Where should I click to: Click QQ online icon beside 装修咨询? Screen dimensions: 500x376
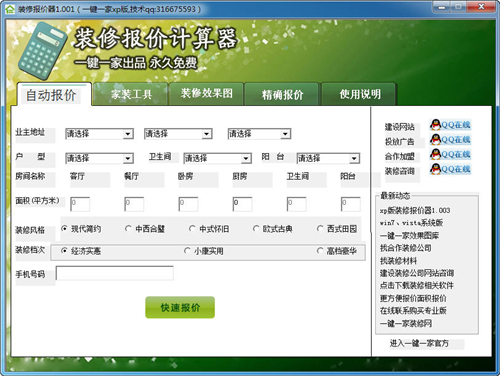point(450,169)
